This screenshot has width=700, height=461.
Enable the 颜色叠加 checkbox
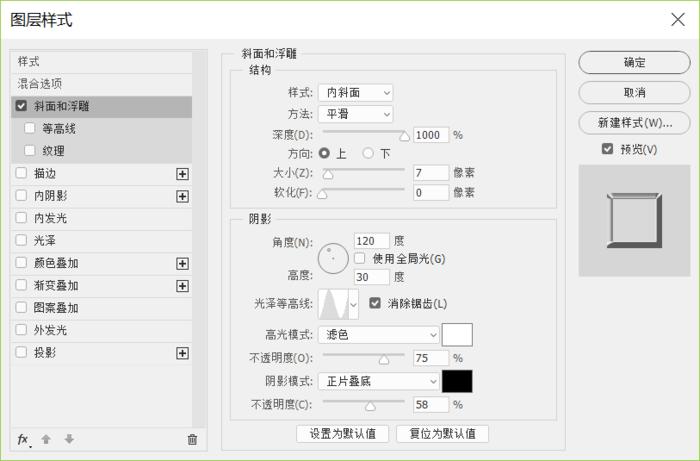click(21, 262)
